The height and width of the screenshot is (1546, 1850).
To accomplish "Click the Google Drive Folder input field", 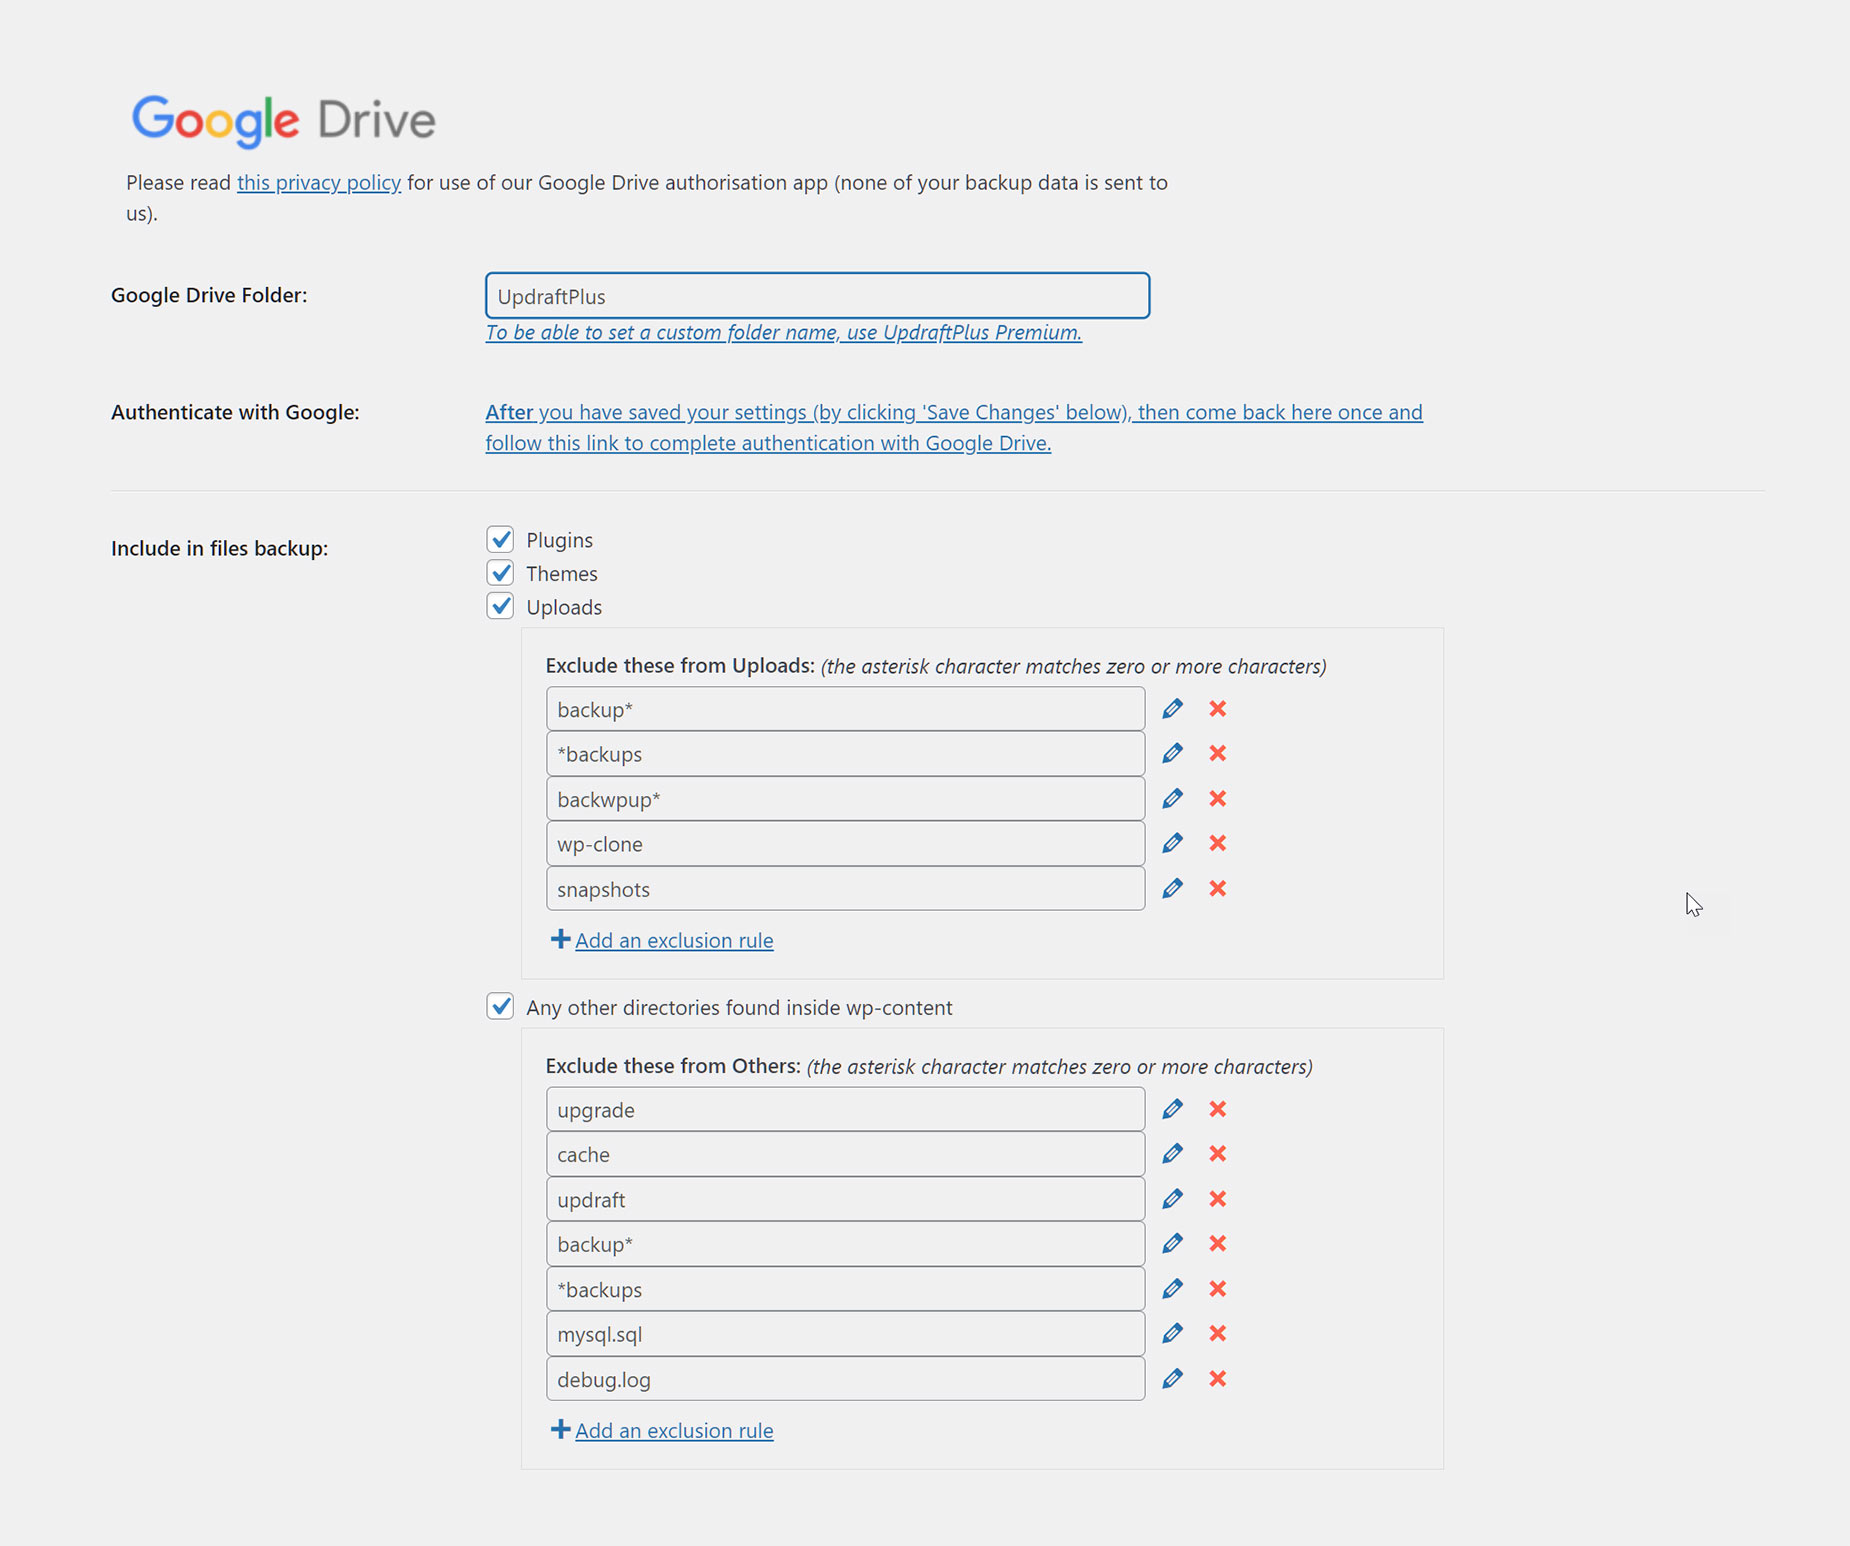I will 818,296.
